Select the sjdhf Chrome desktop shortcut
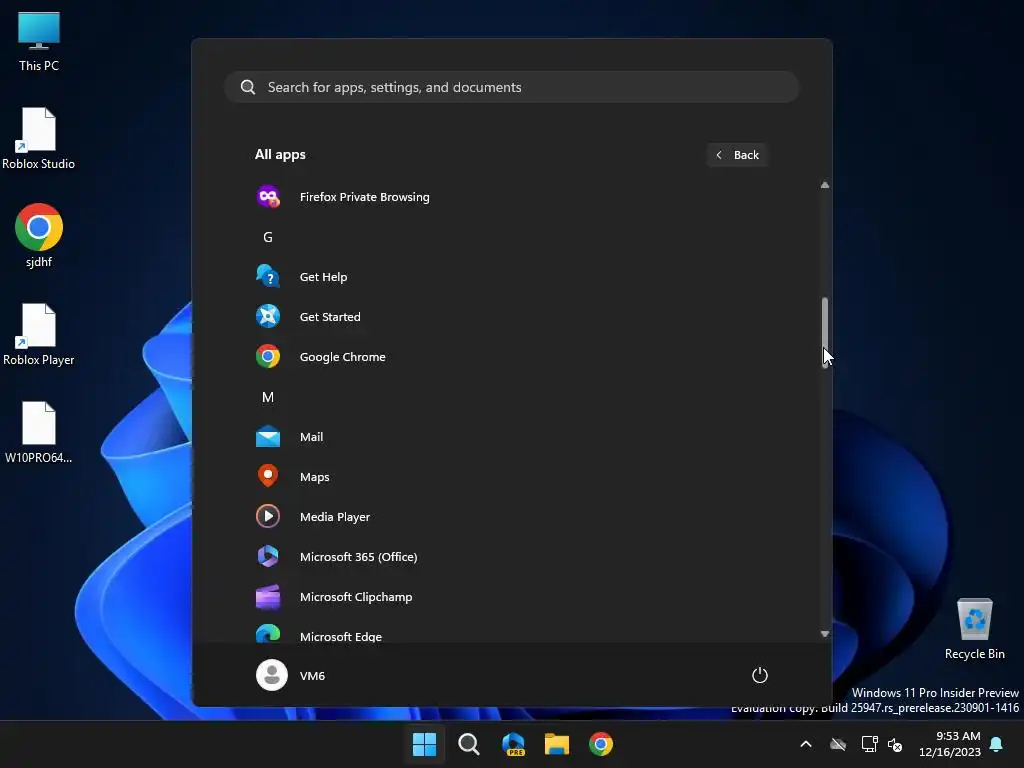The width and height of the screenshot is (1024, 768). (x=39, y=236)
